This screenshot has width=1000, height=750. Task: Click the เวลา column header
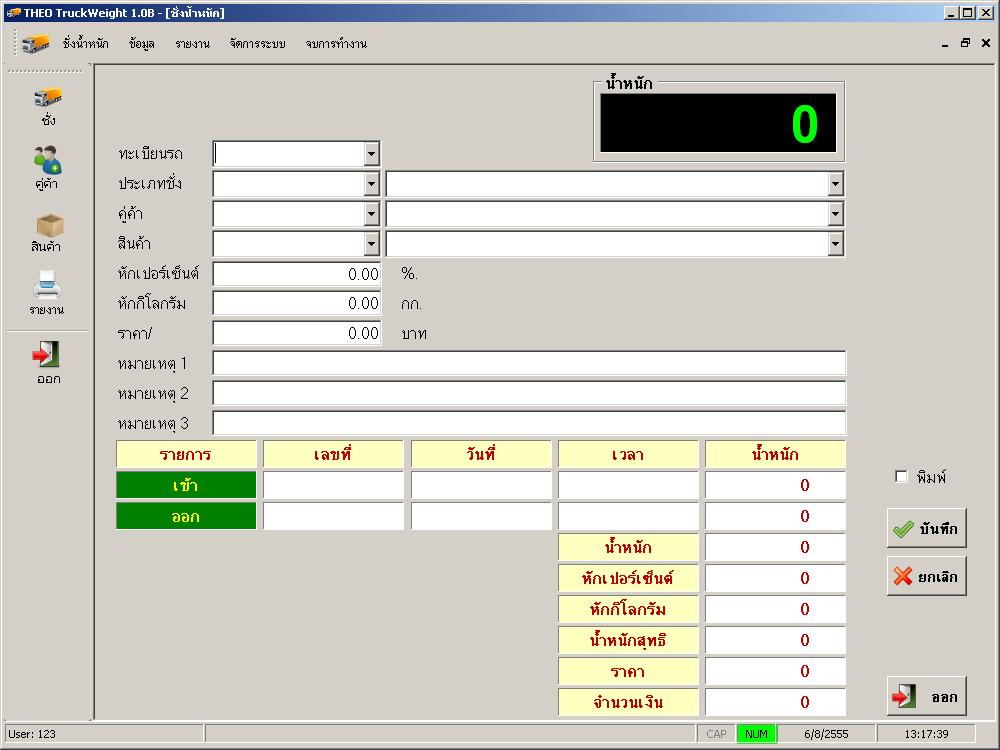(x=628, y=454)
